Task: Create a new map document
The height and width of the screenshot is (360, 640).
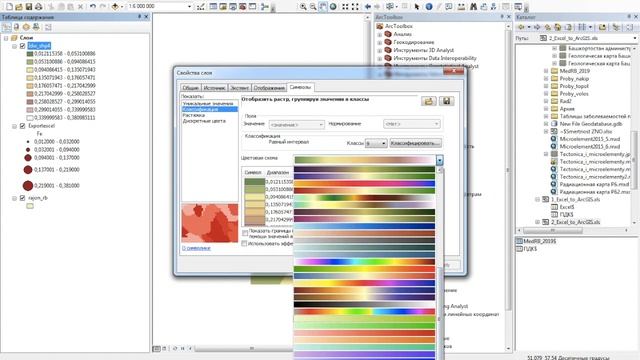Action: (x=9, y=7)
